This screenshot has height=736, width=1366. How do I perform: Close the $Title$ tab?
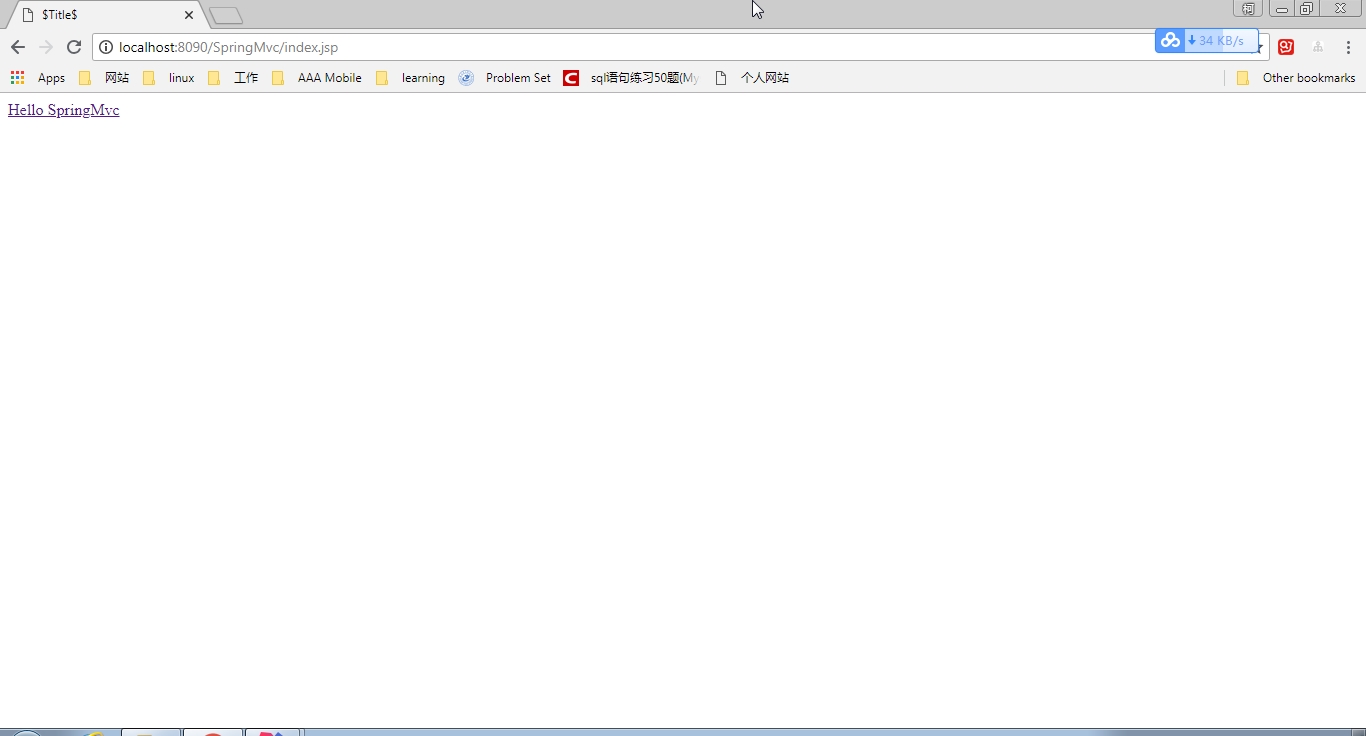188,15
